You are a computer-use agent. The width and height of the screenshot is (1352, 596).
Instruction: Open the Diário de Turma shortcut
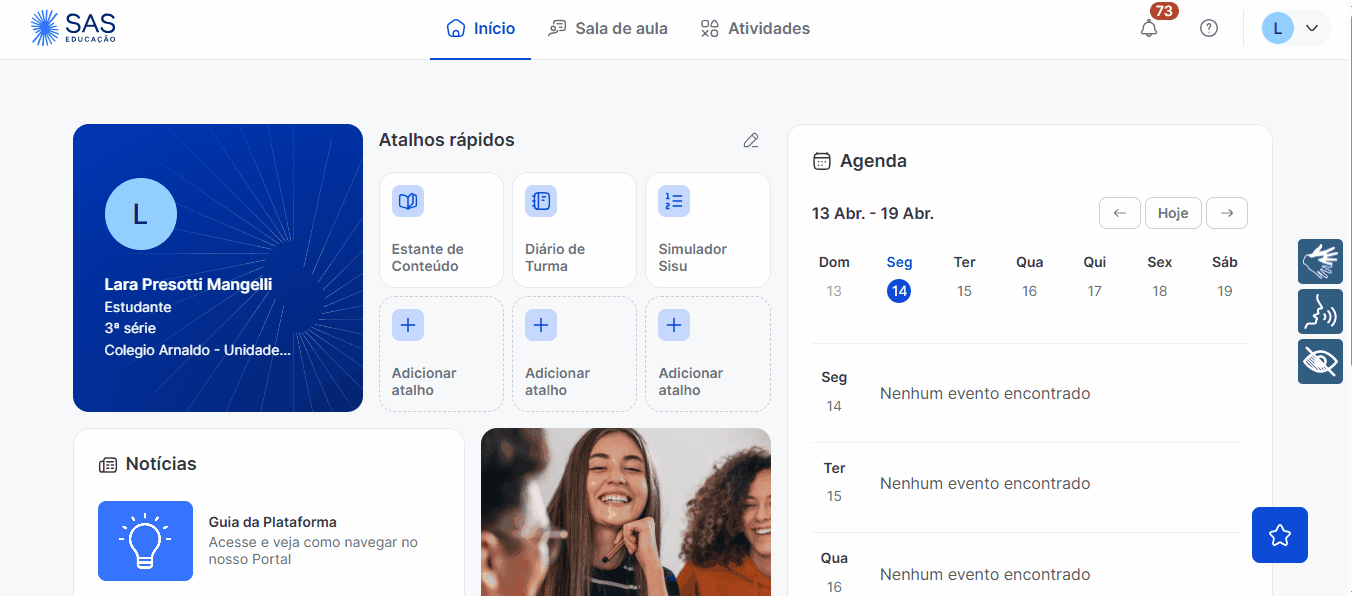(574, 230)
